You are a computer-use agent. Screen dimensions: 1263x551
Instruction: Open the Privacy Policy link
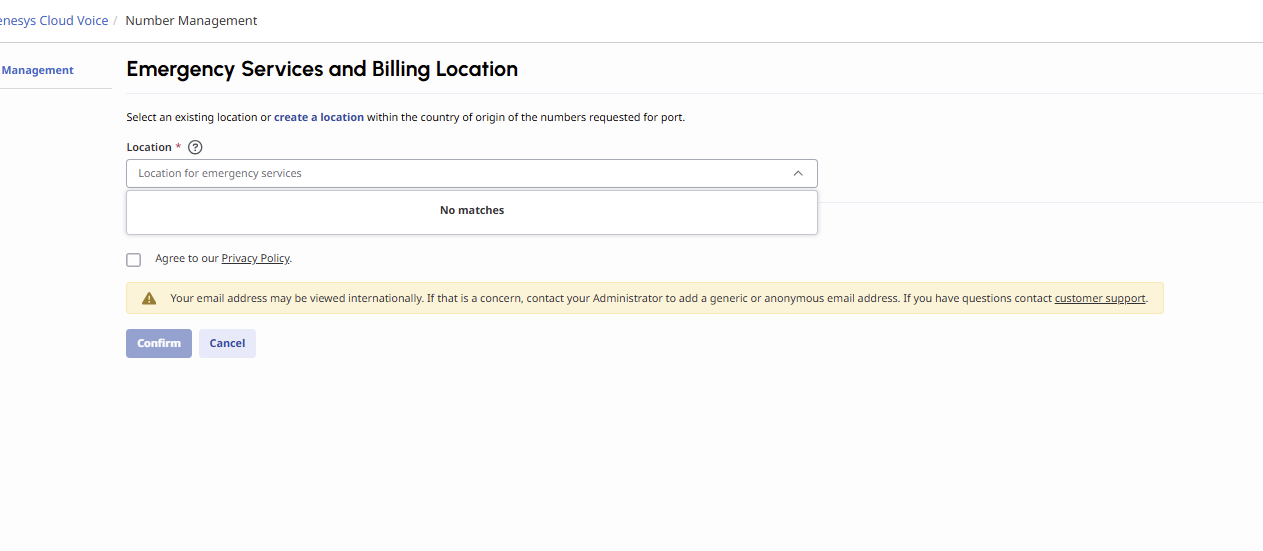pos(255,258)
